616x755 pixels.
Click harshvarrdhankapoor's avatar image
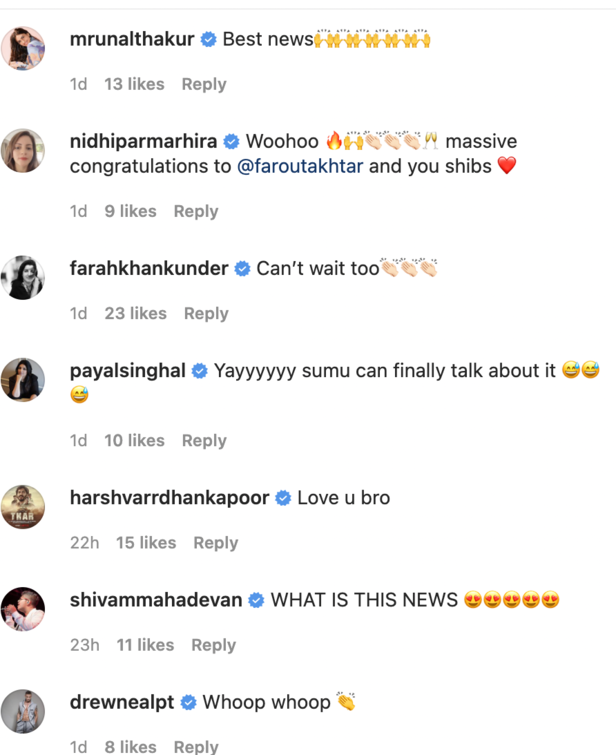coord(23,506)
